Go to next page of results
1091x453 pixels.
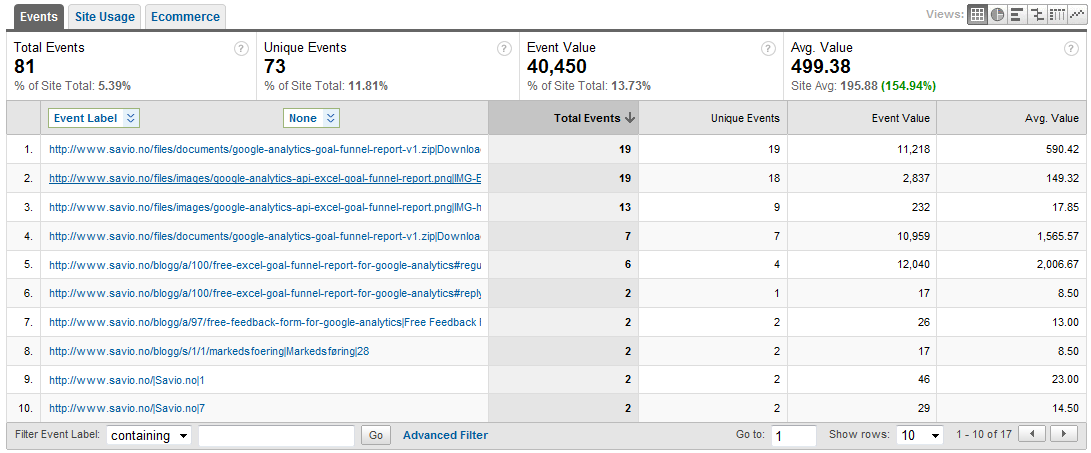[1062, 435]
